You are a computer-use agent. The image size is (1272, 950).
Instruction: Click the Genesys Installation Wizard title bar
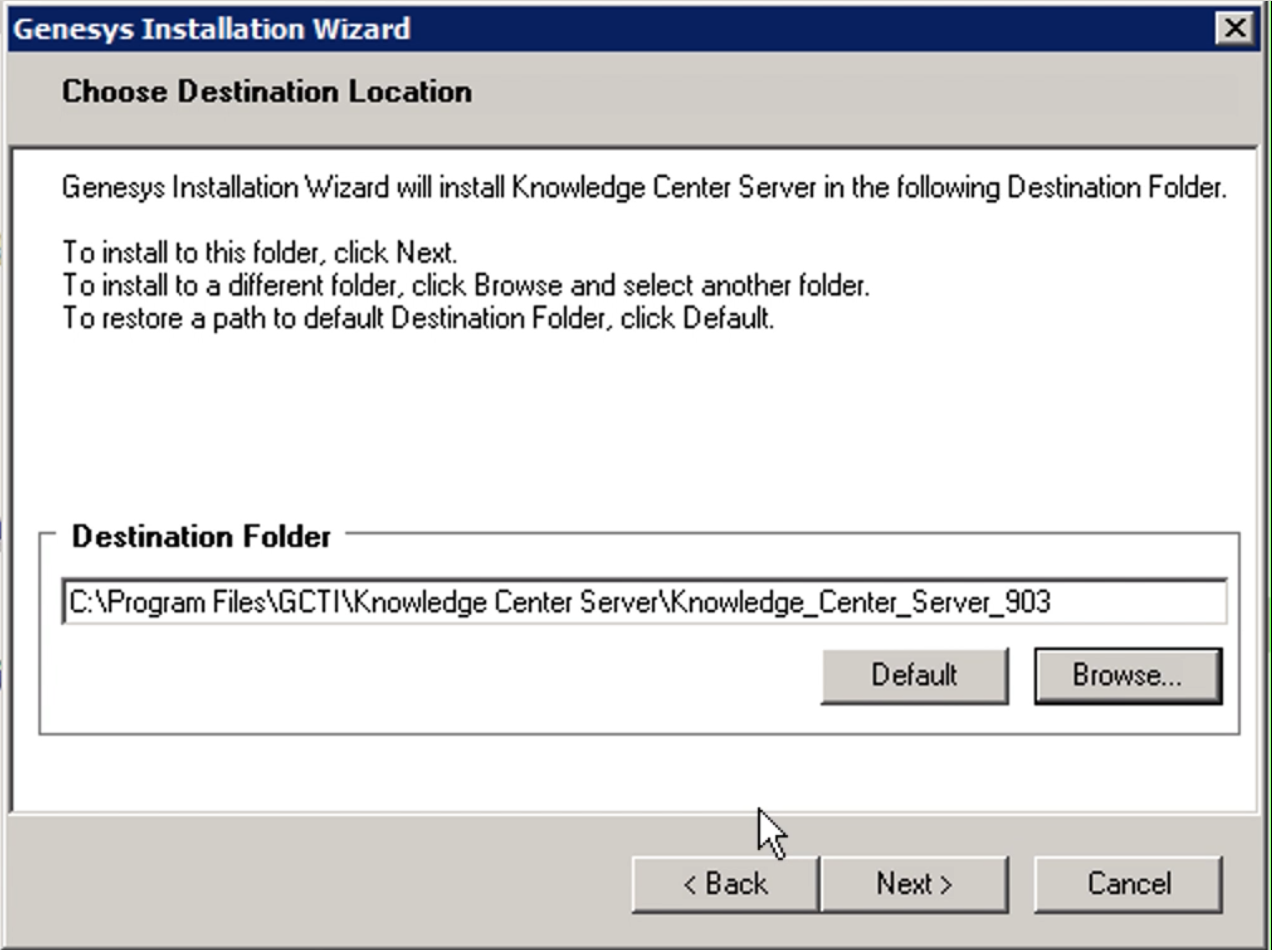click(x=600, y=29)
